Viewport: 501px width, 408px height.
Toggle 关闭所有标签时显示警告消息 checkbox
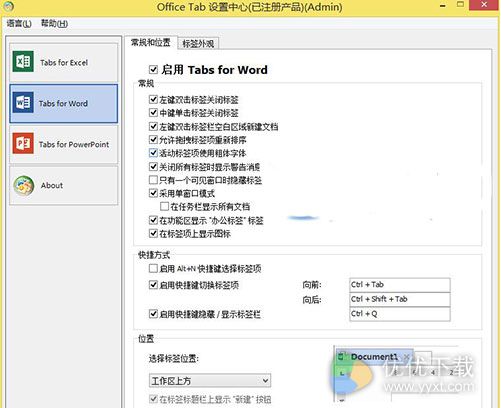coord(153,166)
